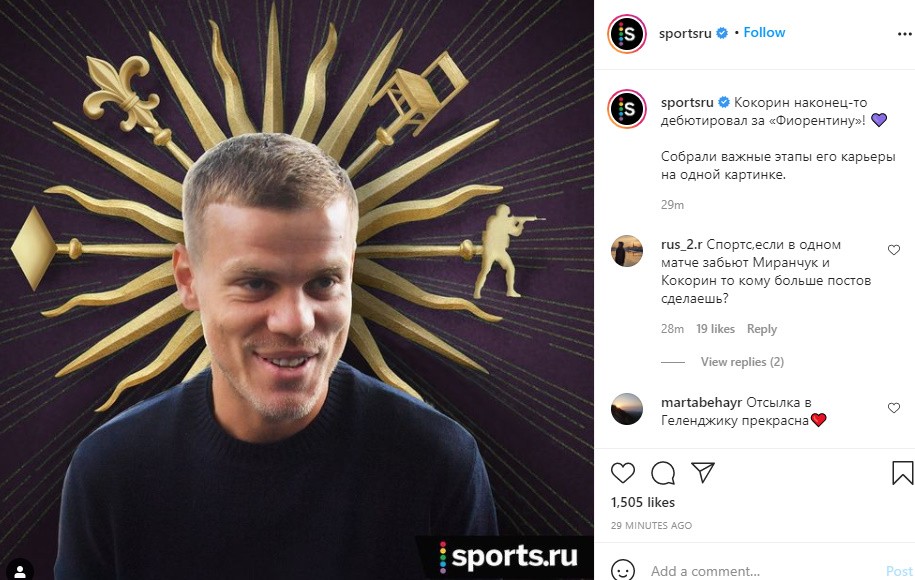Like the martabehayr comment
The height and width of the screenshot is (580, 915).
893,408
